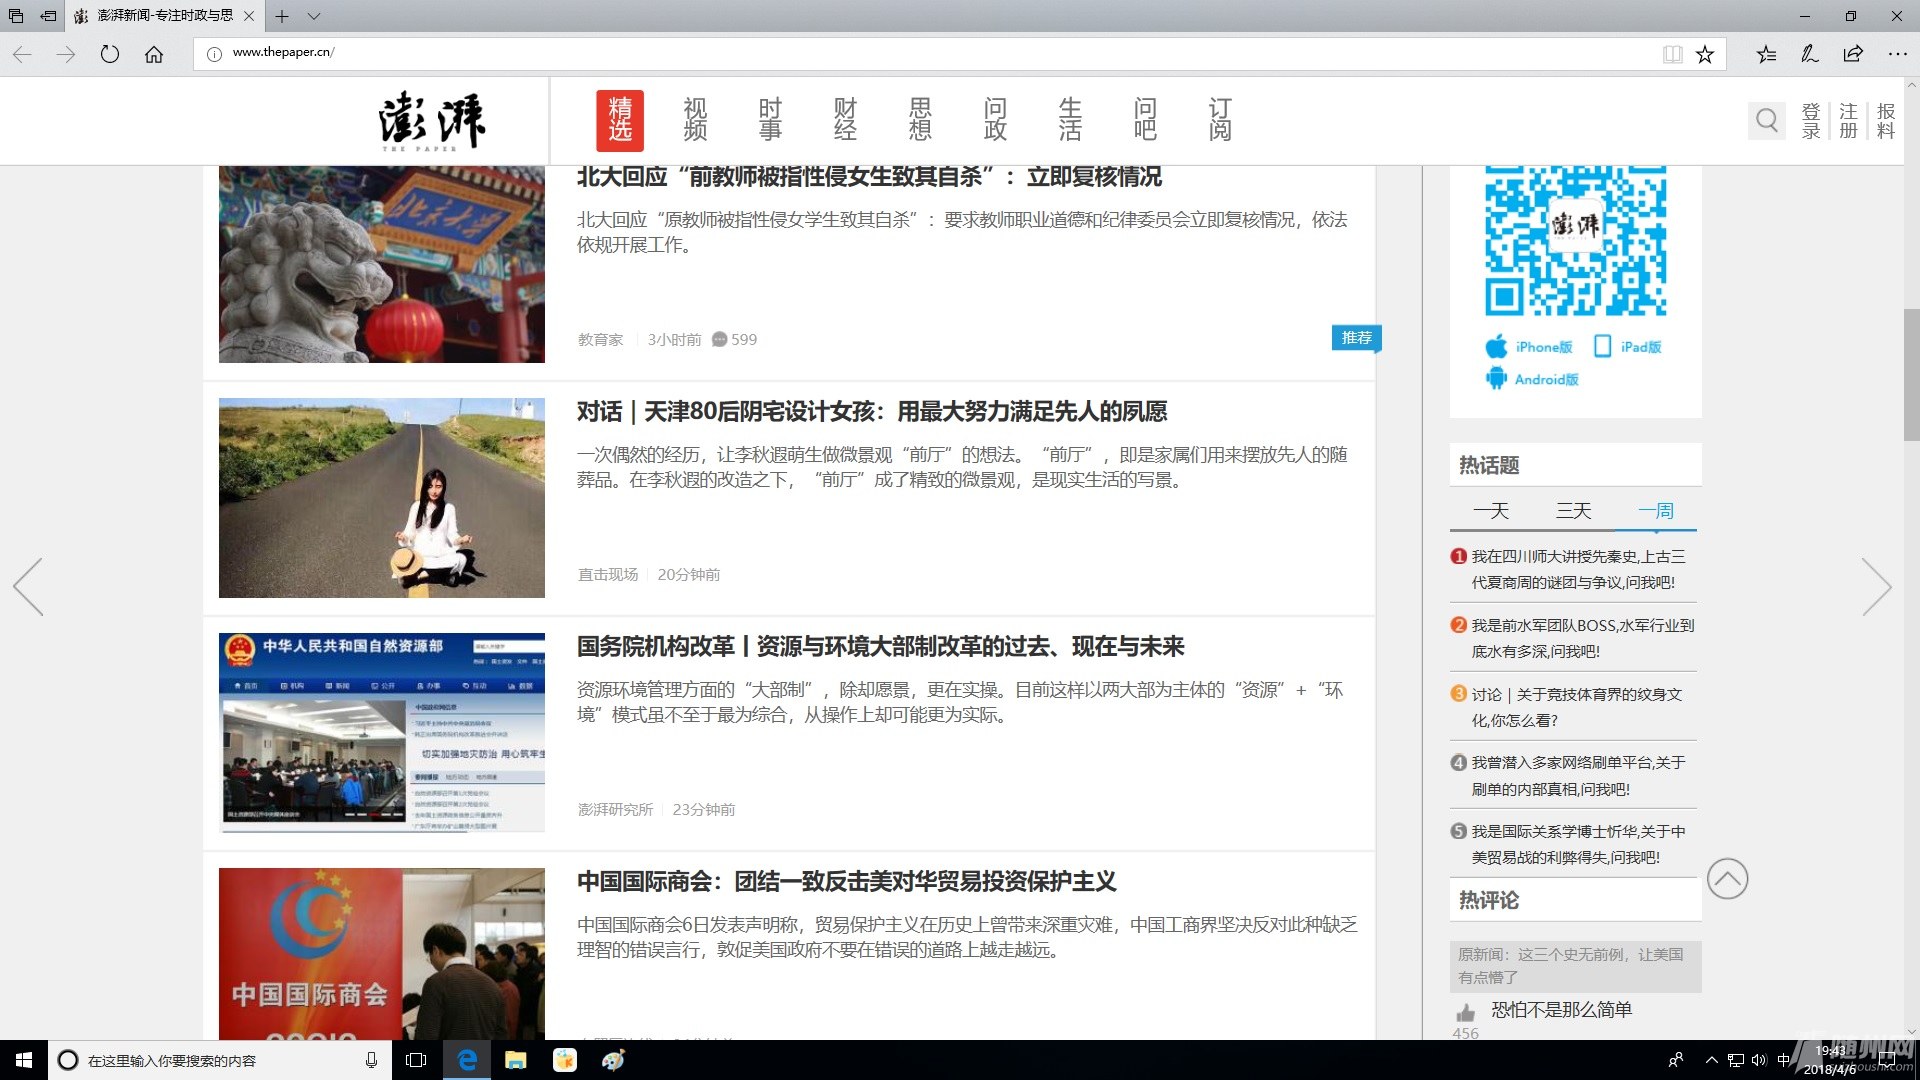1920x1080 pixels.
Task: Open the 时事 navigation tab
Action: [x=770, y=120]
